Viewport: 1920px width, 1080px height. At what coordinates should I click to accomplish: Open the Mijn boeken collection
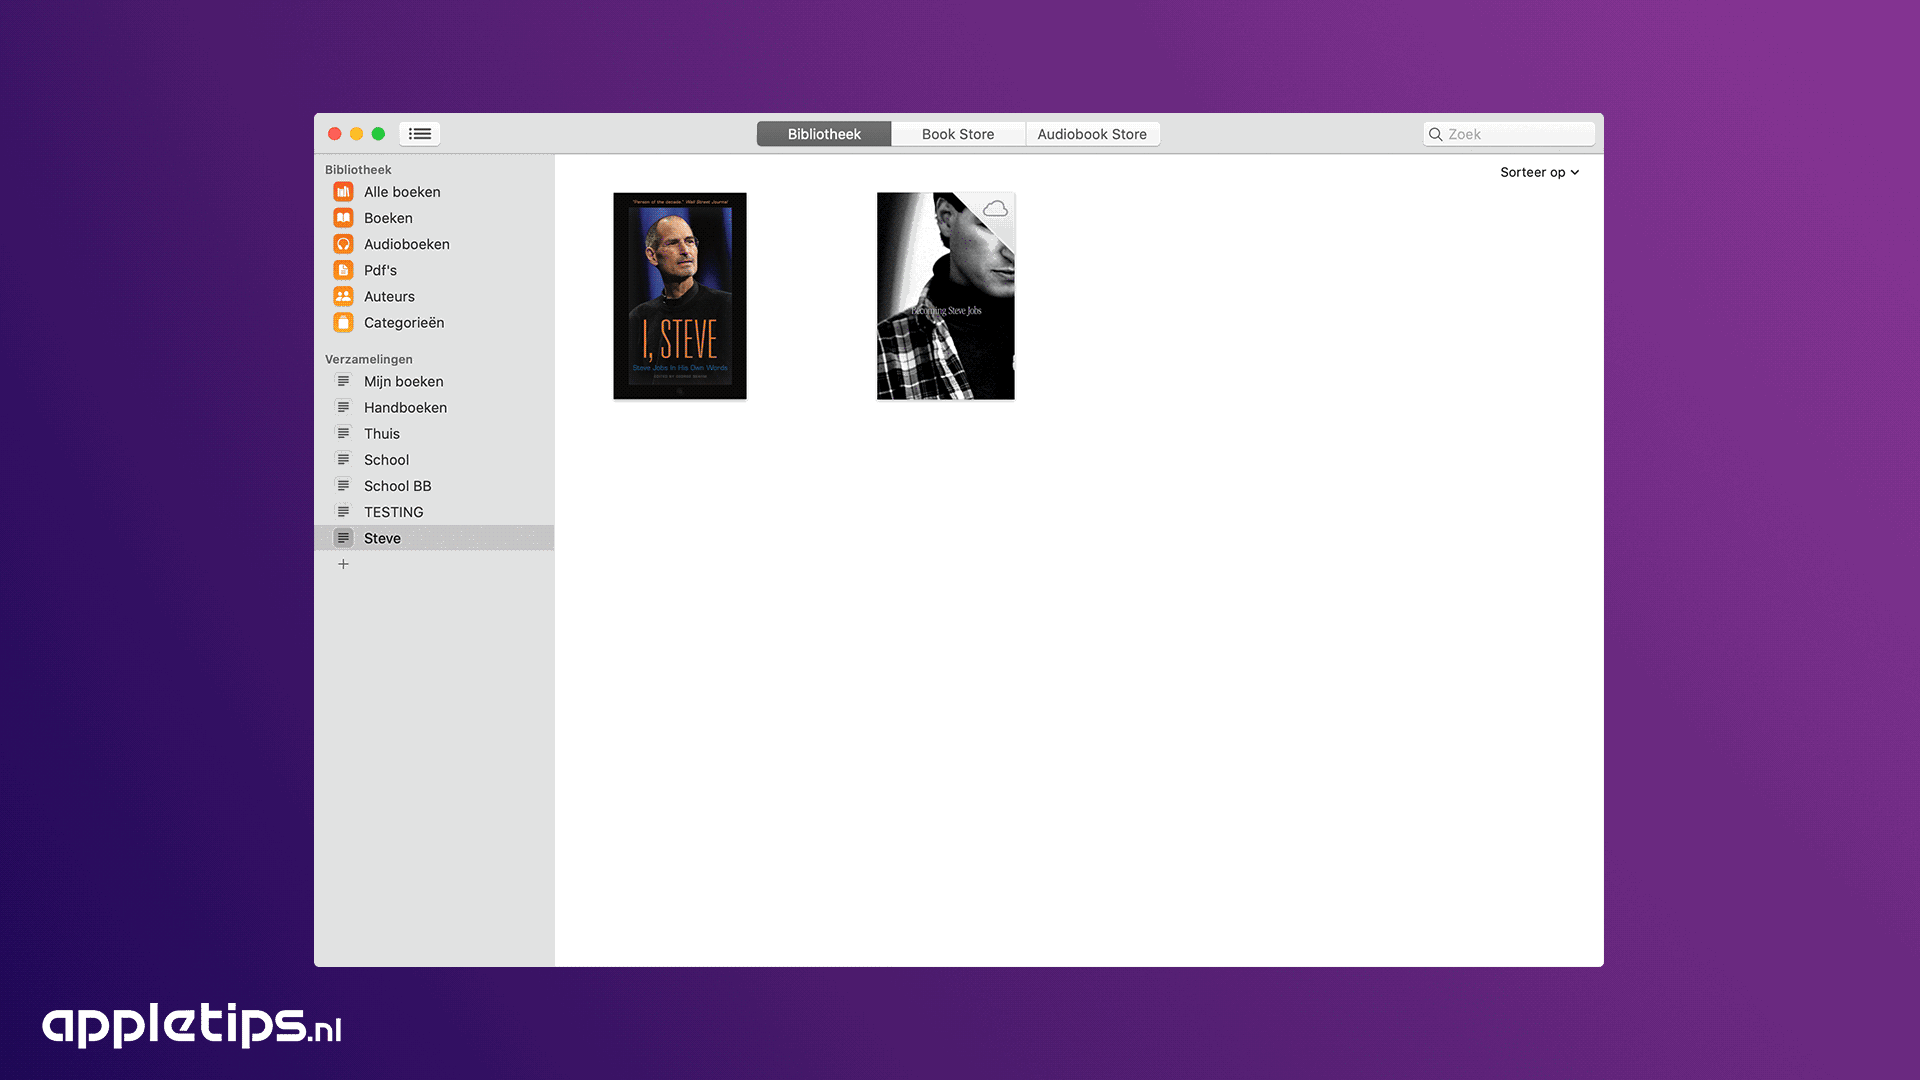(x=403, y=382)
